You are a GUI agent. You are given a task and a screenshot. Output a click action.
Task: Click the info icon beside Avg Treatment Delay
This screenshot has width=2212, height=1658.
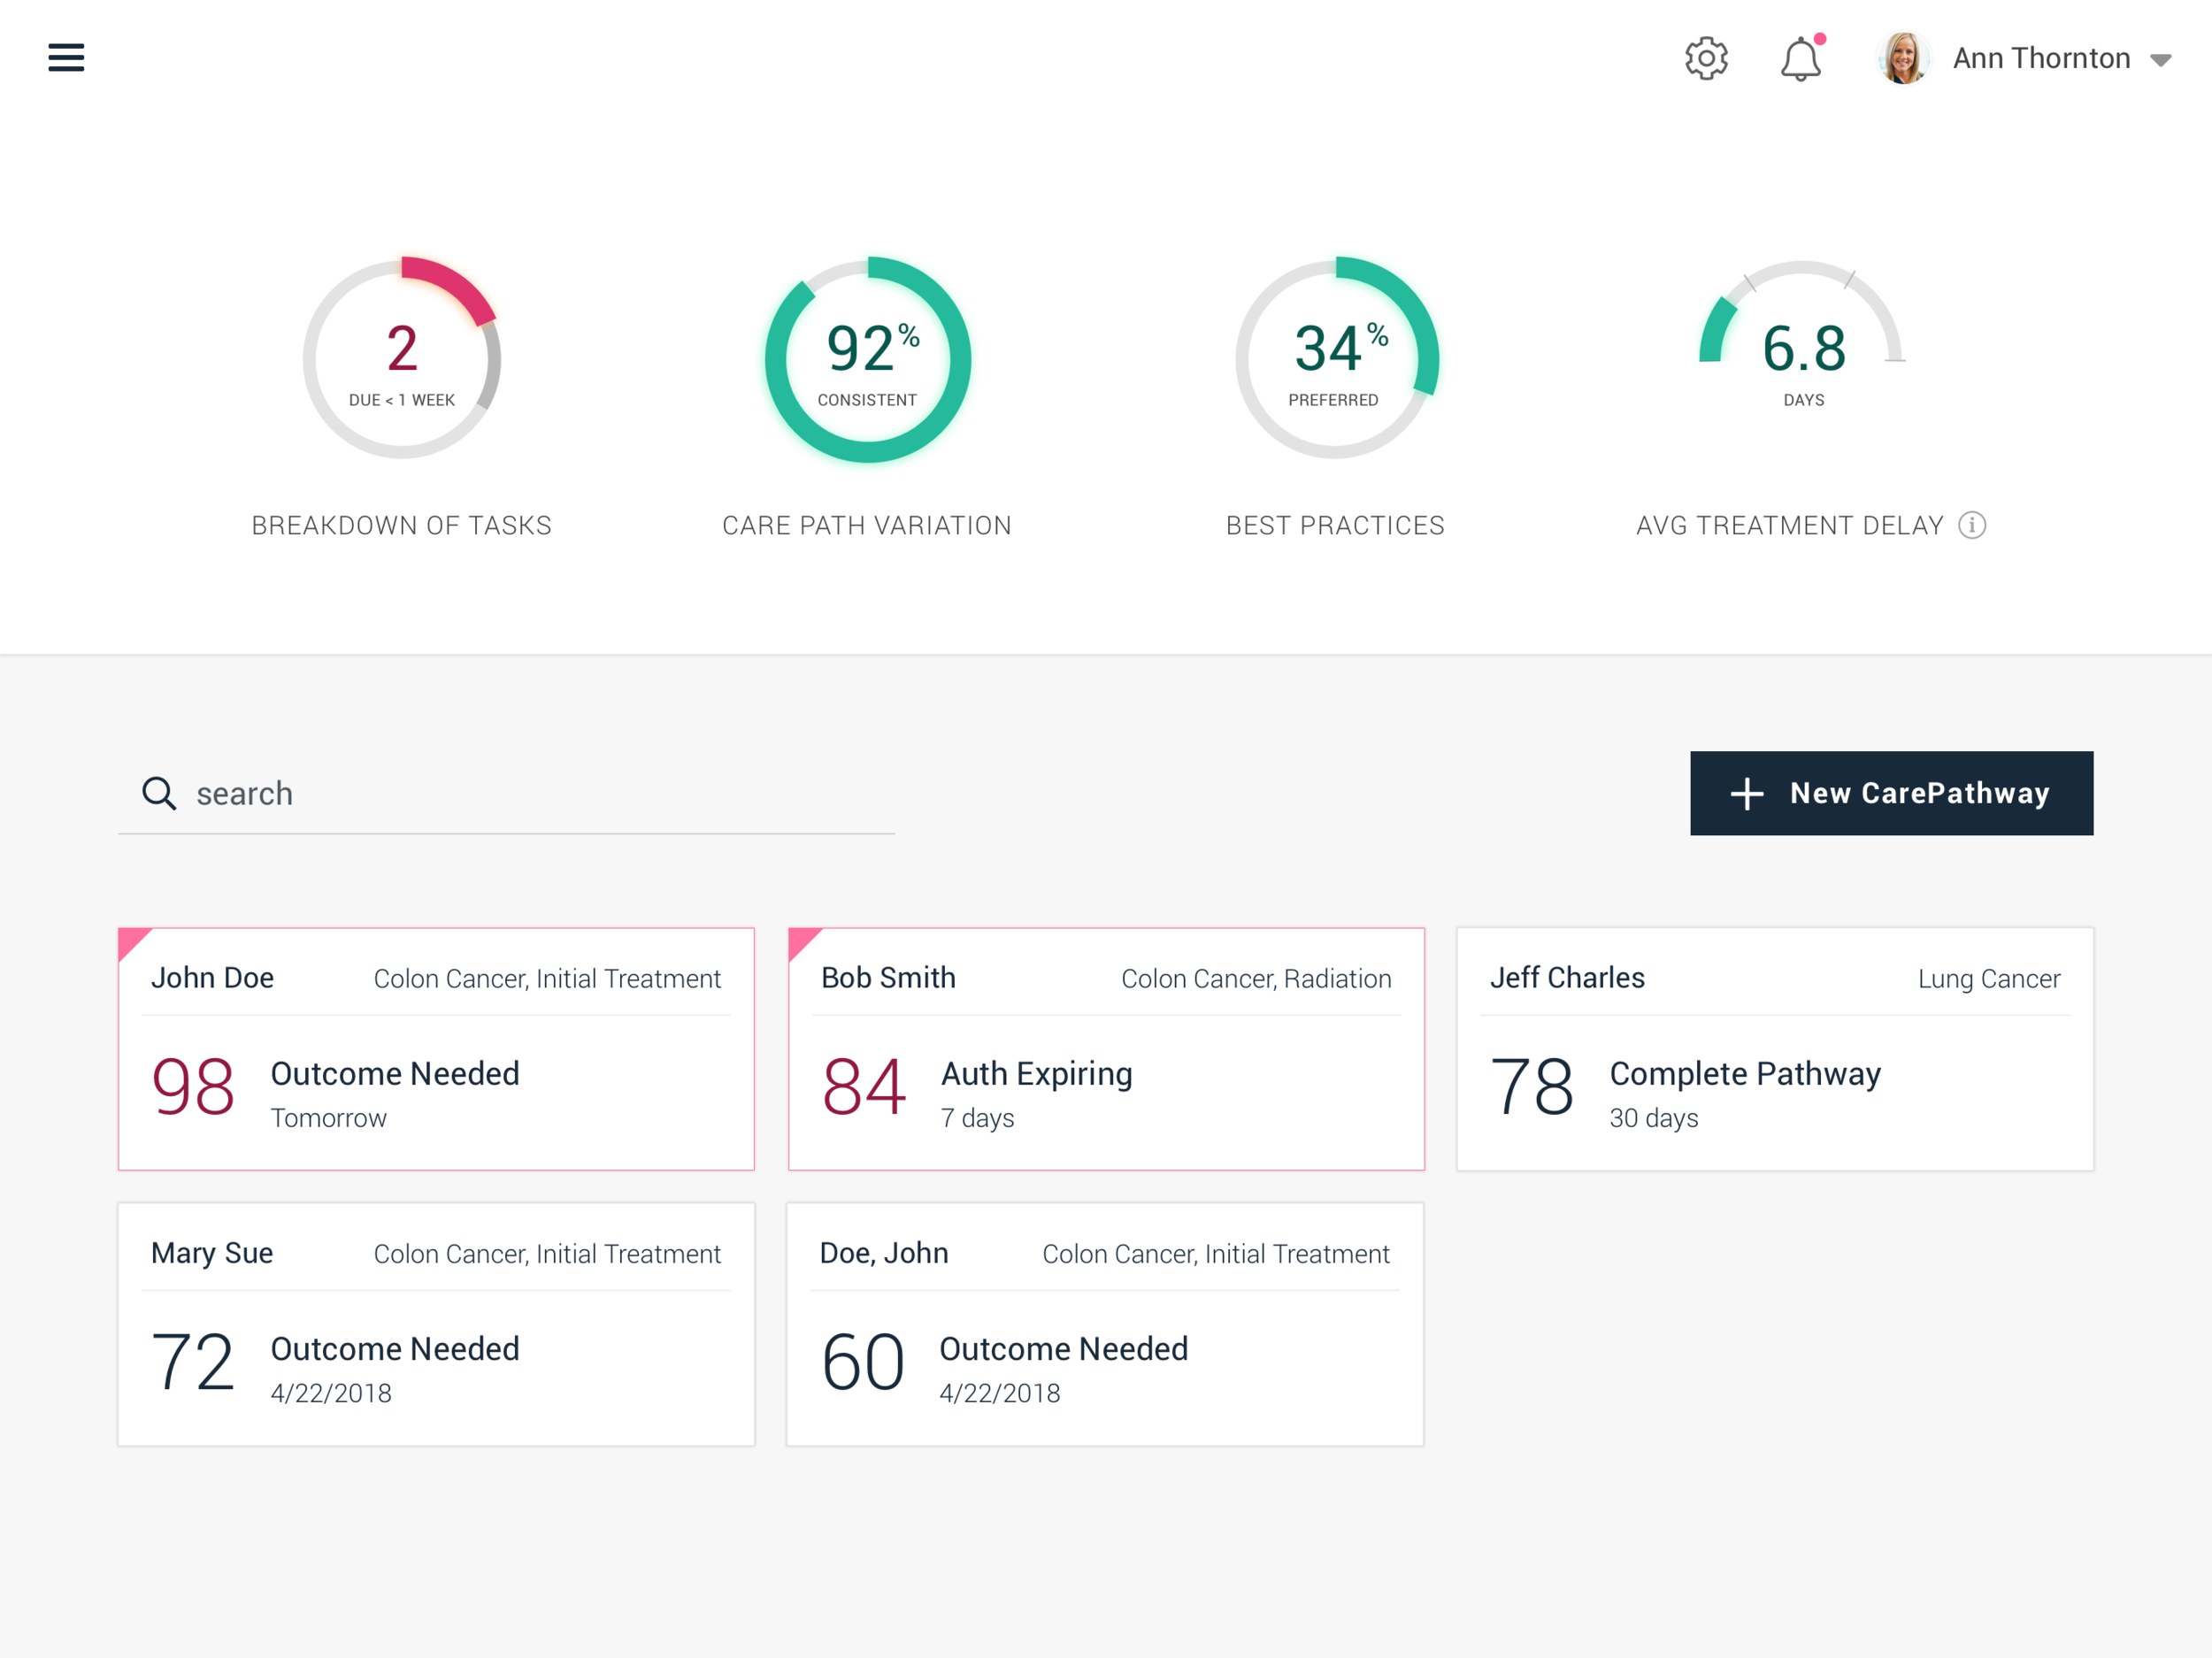(1972, 525)
